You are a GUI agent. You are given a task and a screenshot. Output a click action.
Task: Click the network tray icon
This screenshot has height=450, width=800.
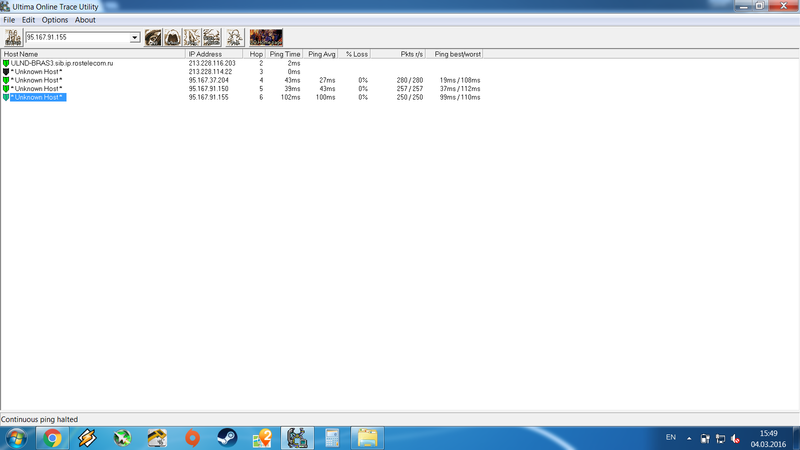tap(720, 438)
